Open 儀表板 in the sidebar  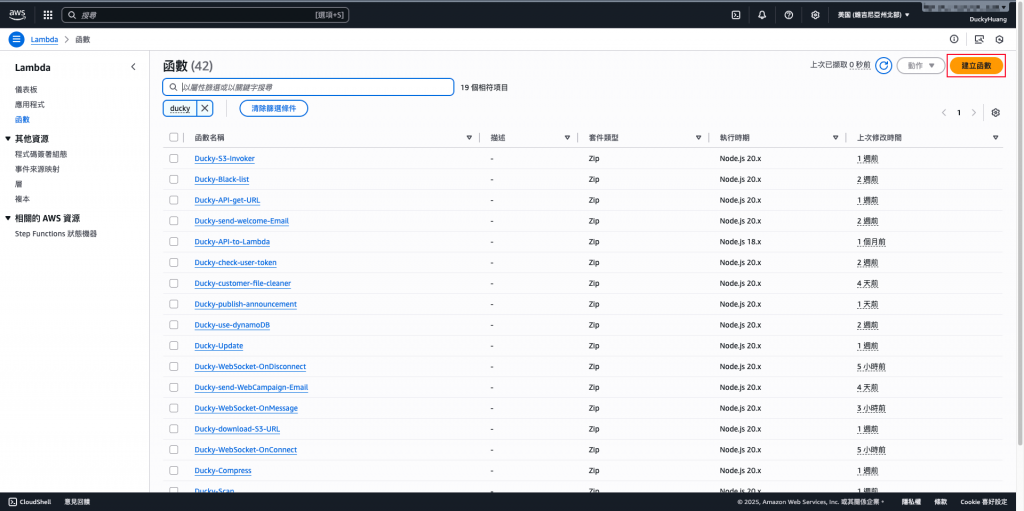pyautogui.click(x=25, y=89)
